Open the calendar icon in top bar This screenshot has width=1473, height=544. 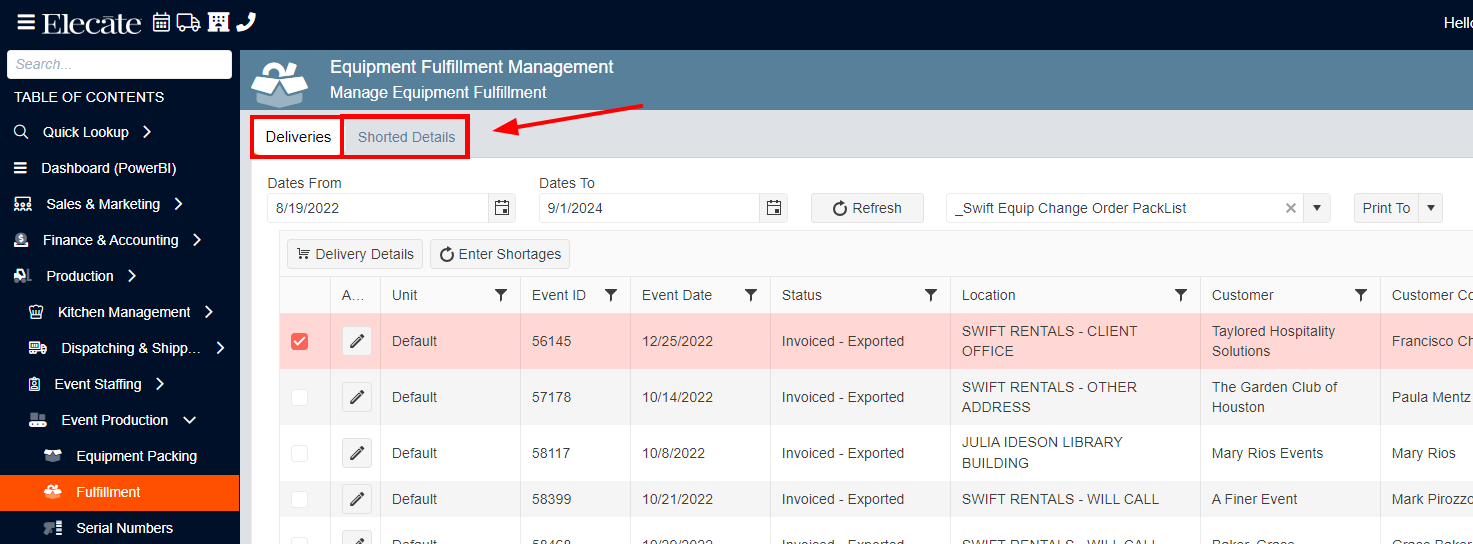161,22
